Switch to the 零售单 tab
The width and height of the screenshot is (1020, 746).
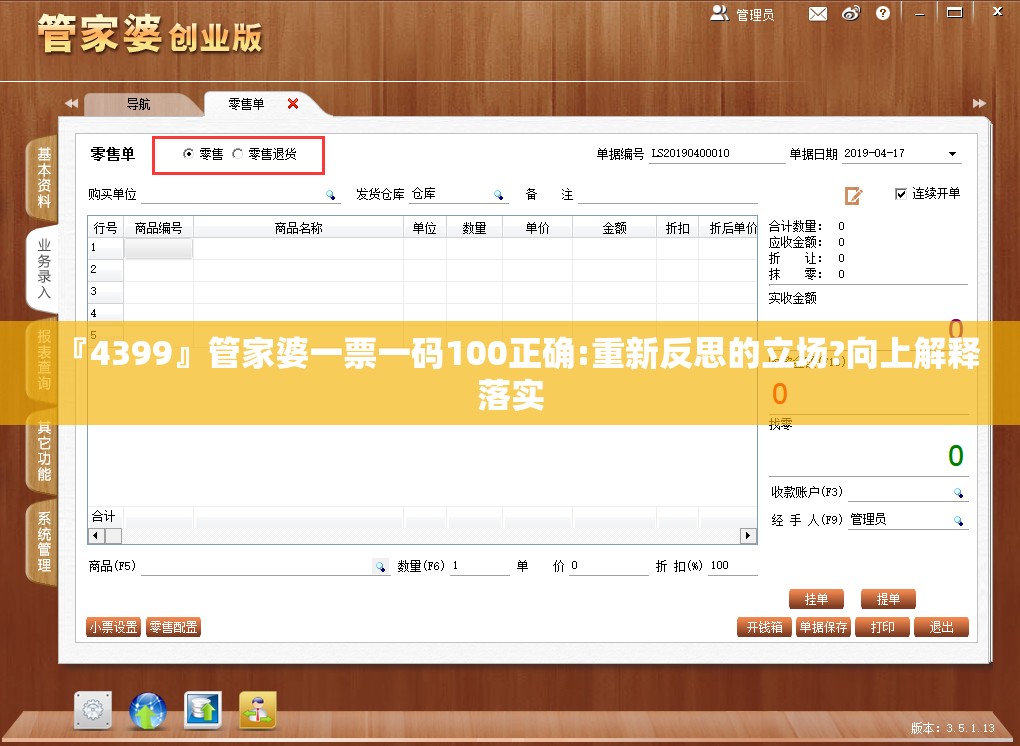[x=247, y=104]
